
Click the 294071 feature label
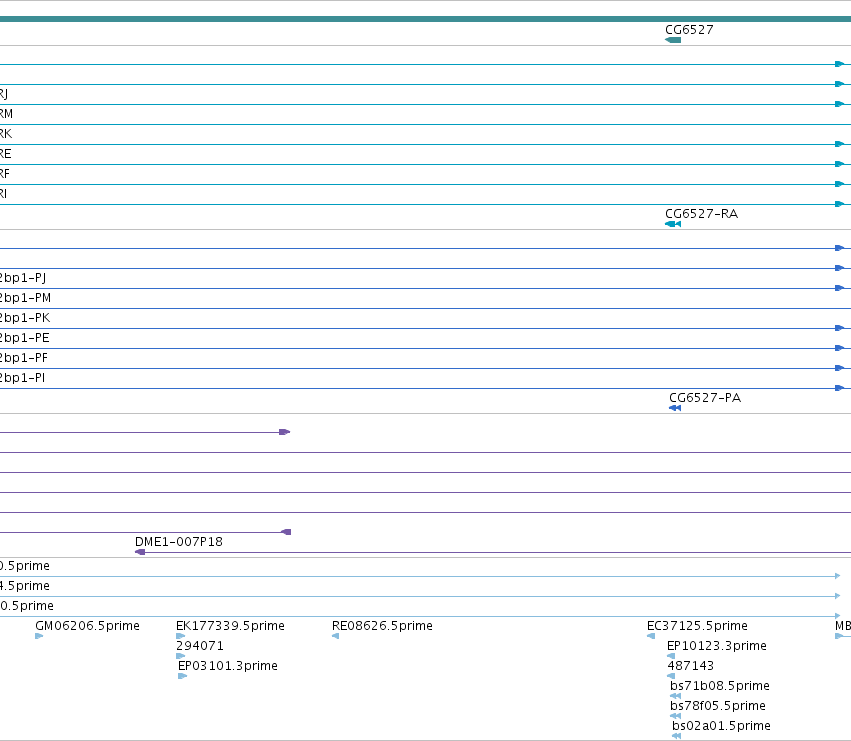tap(200, 646)
